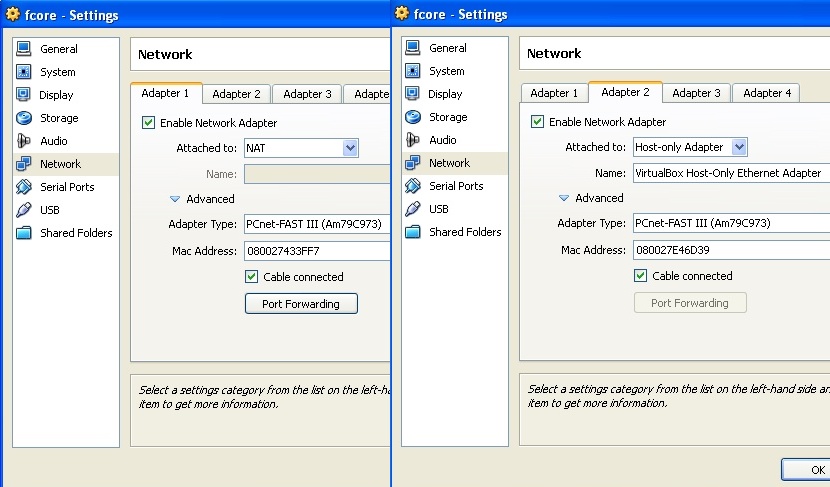This screenshot has width=830, height=487.
Task: Switch to Adapter 3 tab in right window
Action: (x=697, y=93)
